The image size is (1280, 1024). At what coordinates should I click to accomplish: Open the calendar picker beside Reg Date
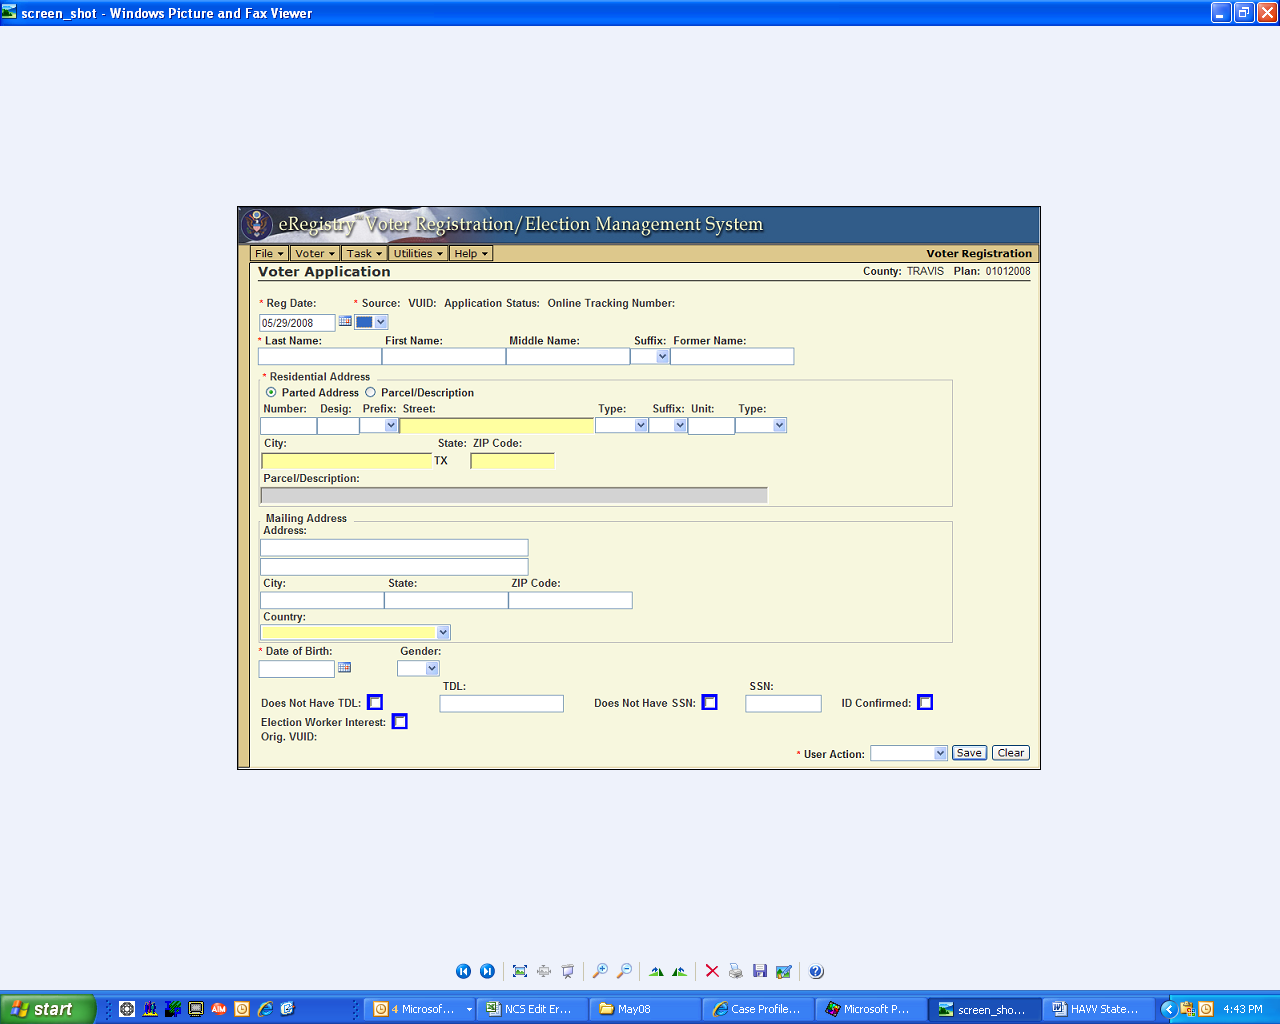click(345, 321)
